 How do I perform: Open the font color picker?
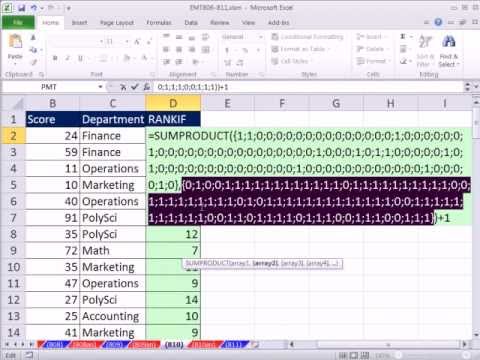(144, 58)
